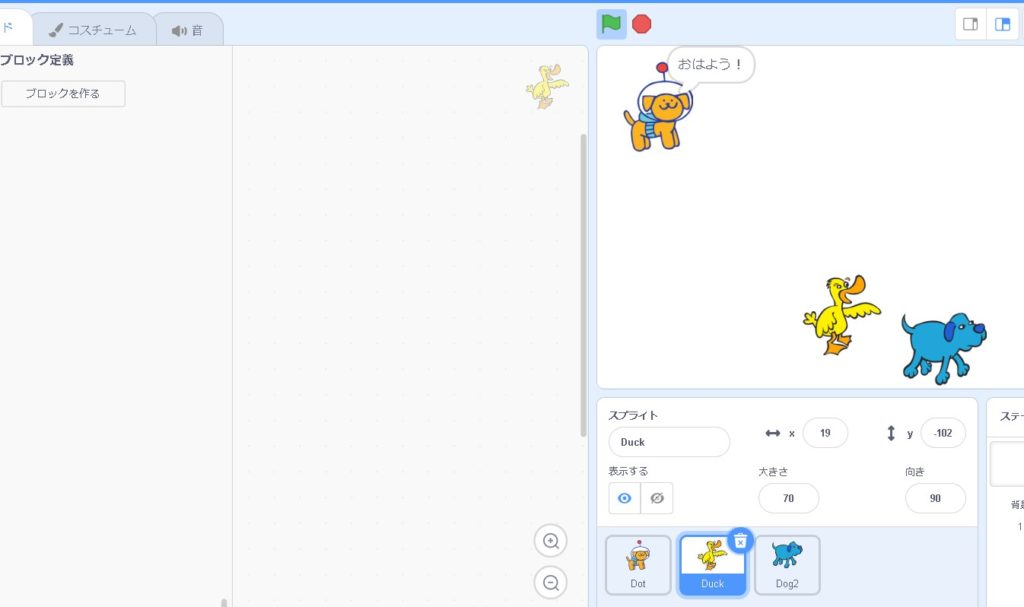Switch to large stage layout

click(x=1002, y=24)
